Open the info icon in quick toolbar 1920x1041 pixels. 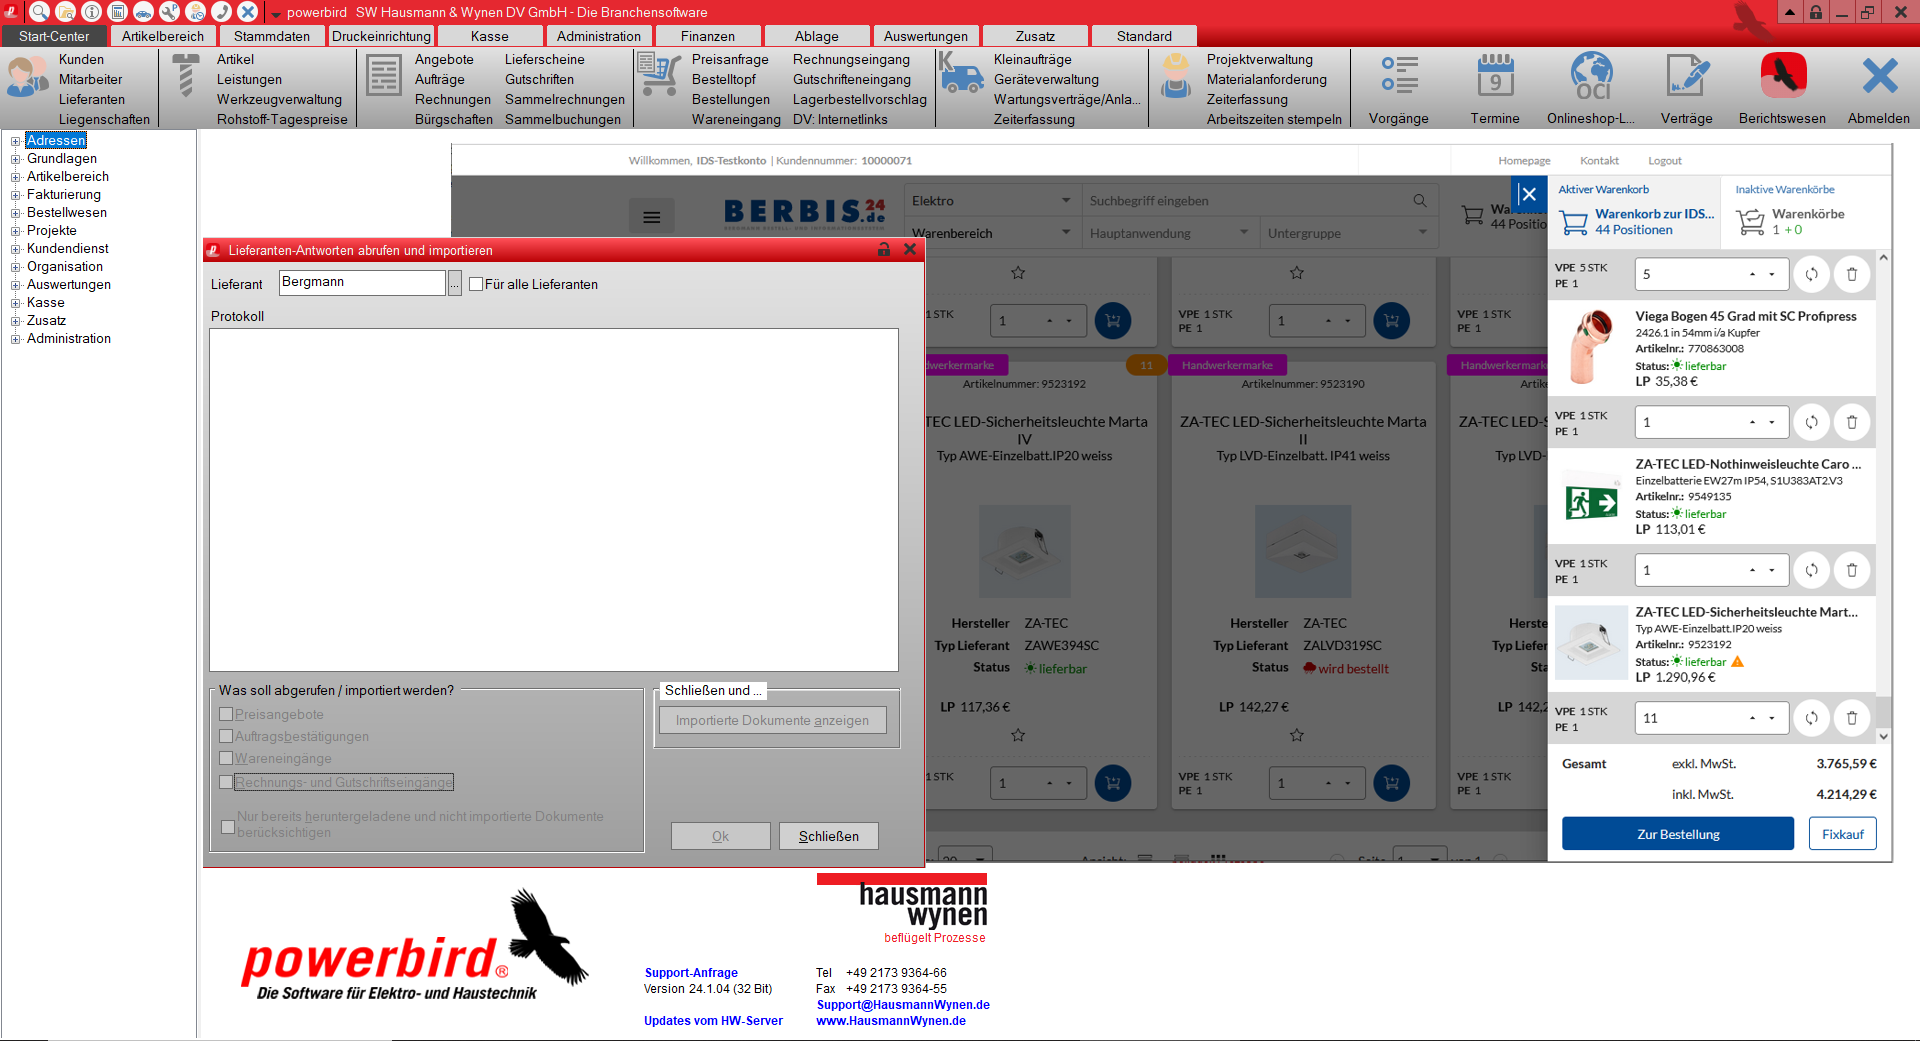click(x=91, y=12)
